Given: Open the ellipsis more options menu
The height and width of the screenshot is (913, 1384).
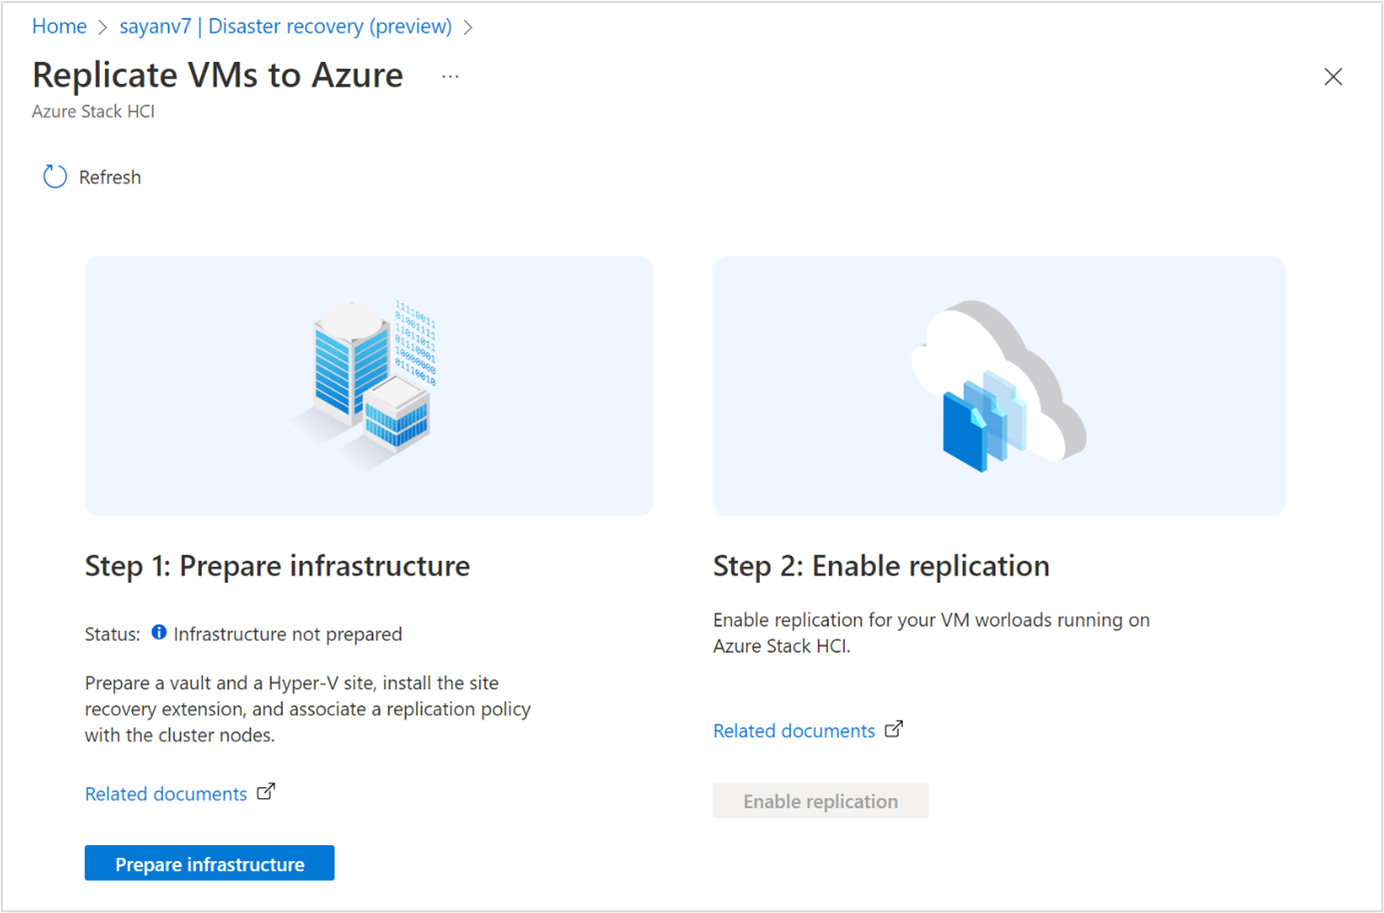Looking at the screenshot, I should coord(450,76).
